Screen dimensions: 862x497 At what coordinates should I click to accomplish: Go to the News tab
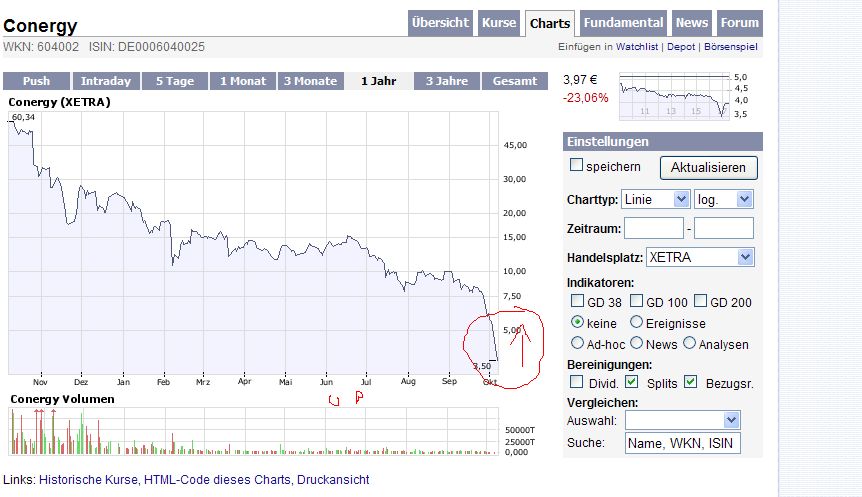pos(691,23)
